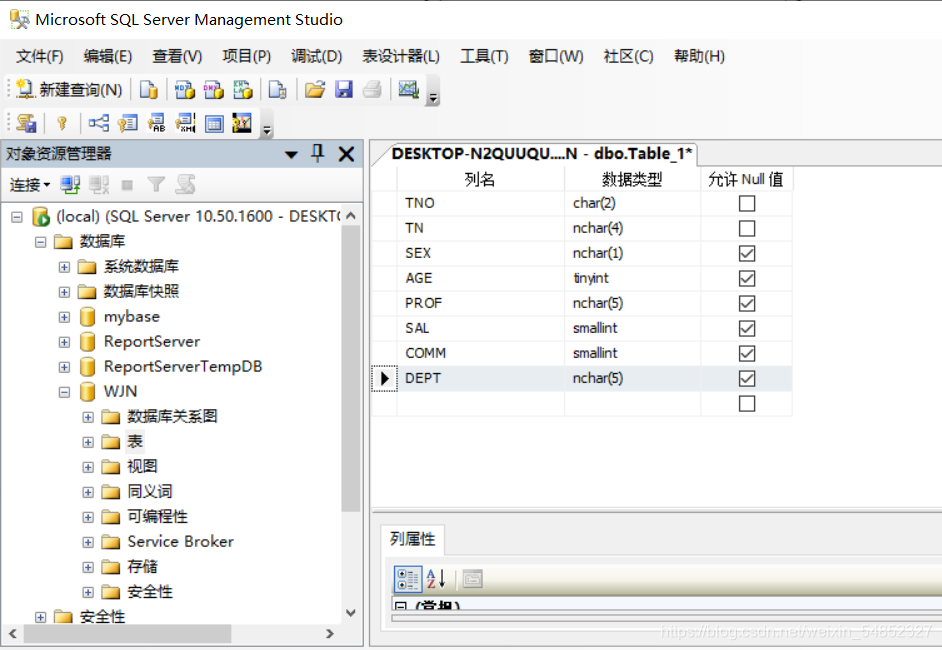Screen dimensions: 942x650
Task: Select the ReportServerTempDB database node
Action: pos(183,366)
